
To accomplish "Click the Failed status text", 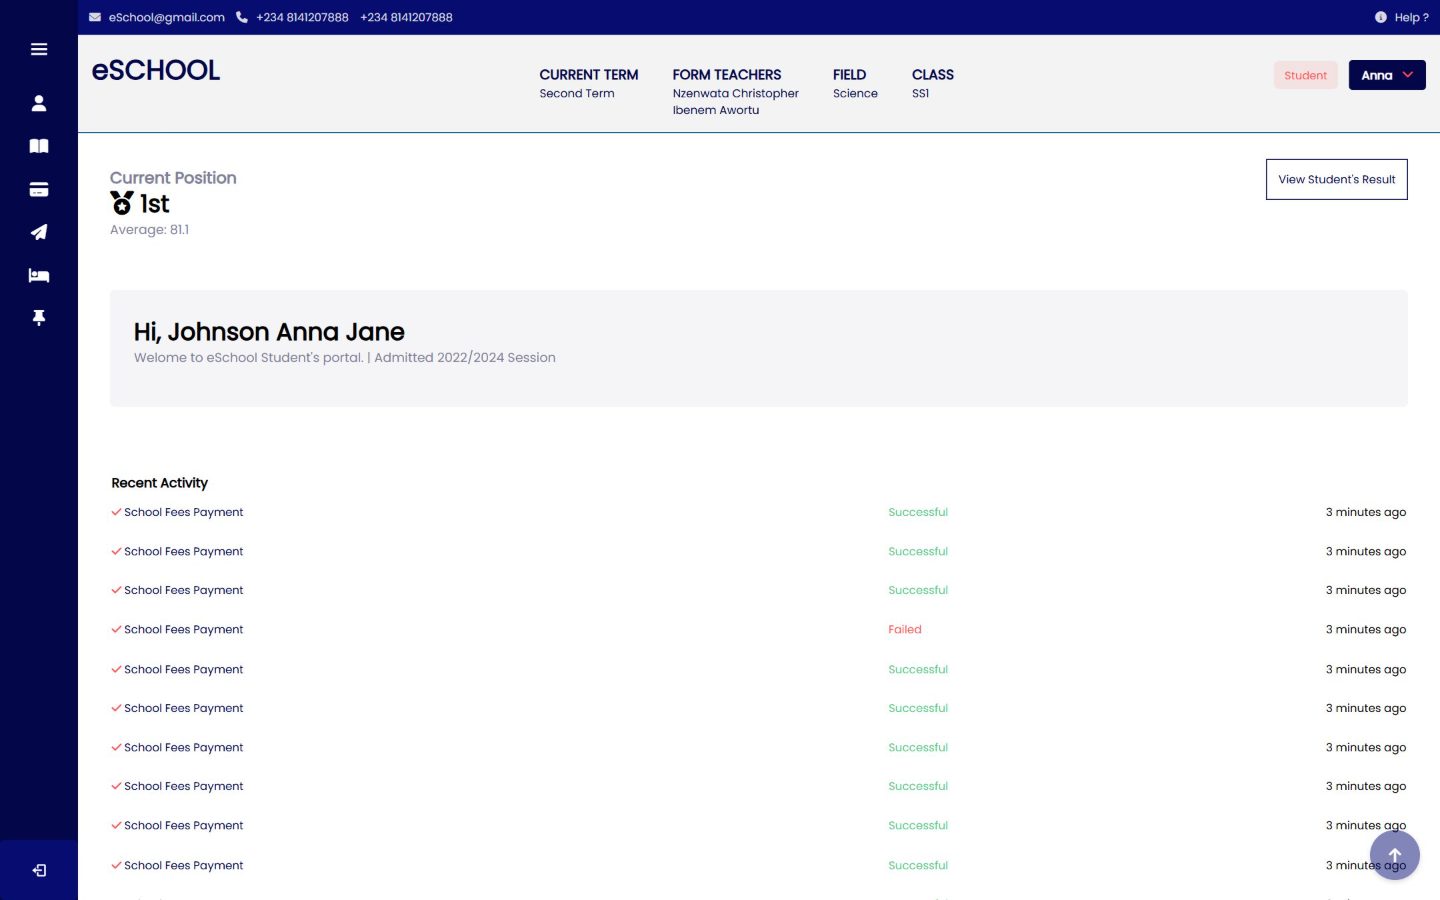I will (905, 630).
